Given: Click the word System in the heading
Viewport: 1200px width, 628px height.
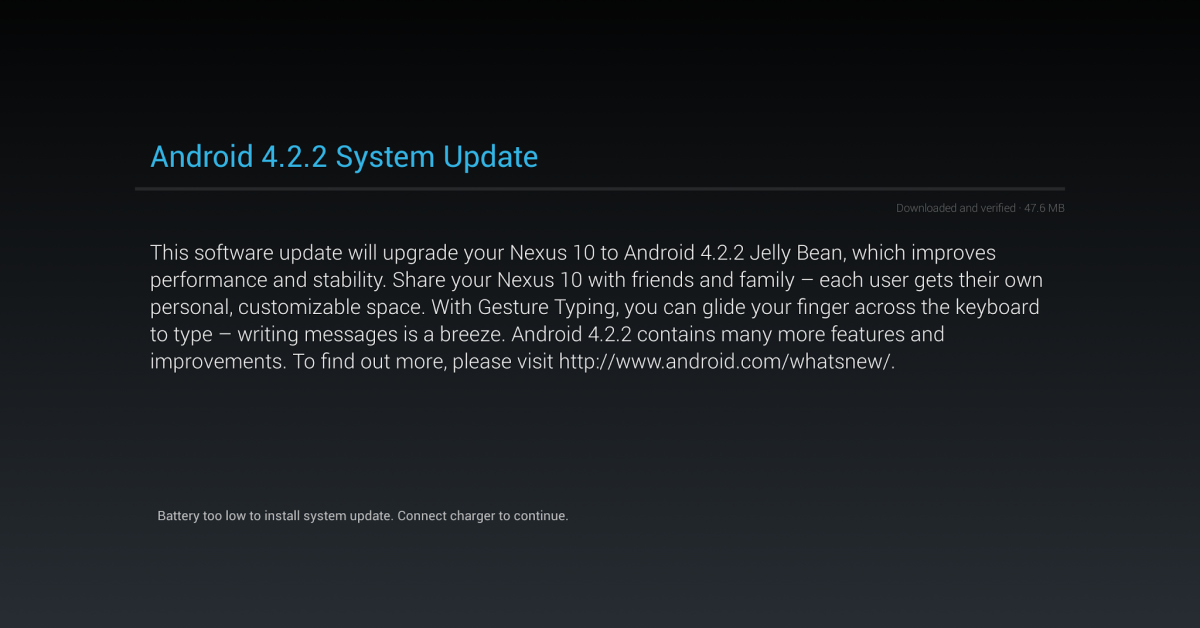Looking at the screenshot, I should coord(387,157).
